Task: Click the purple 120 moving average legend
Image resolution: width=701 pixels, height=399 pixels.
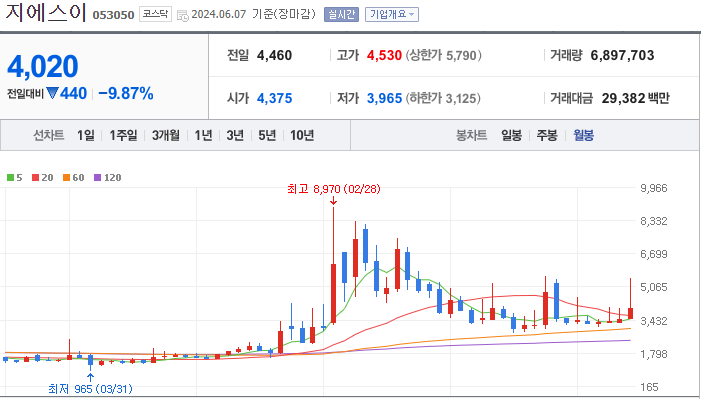Action: [x=108, y=178]
